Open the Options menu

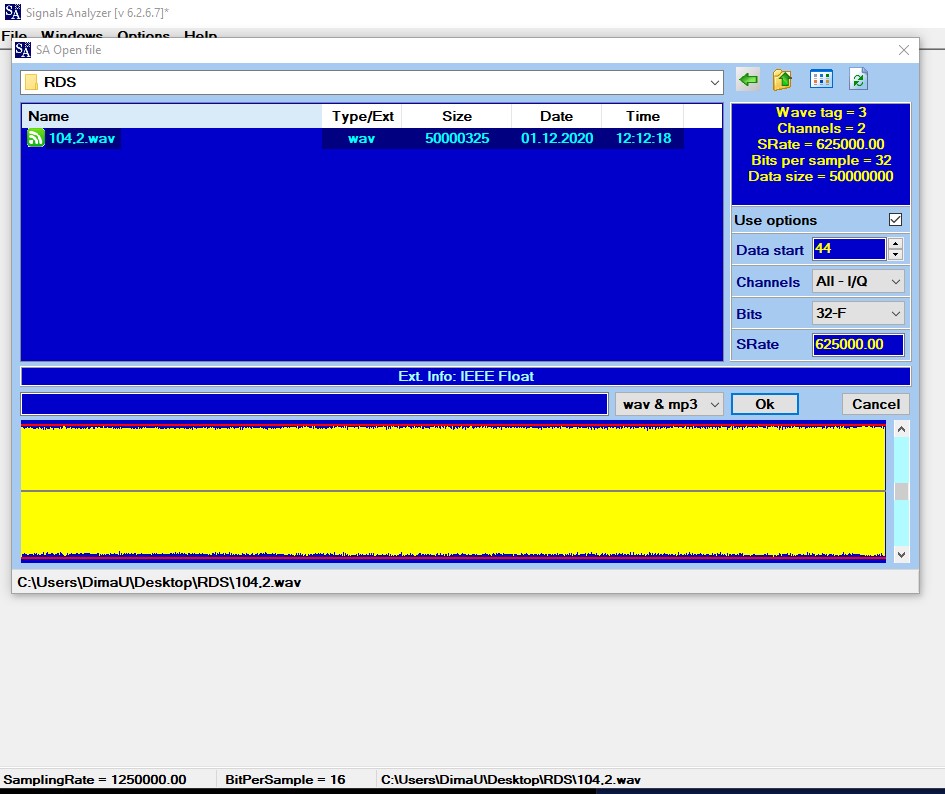[x=143, y=35]
